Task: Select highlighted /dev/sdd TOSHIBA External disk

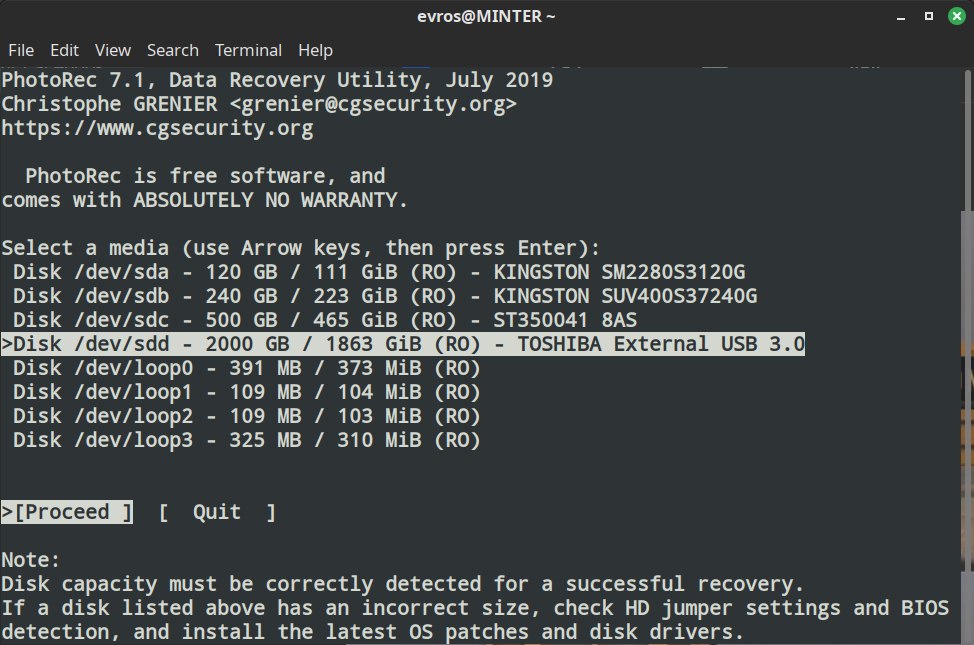Action: point(403,344)
